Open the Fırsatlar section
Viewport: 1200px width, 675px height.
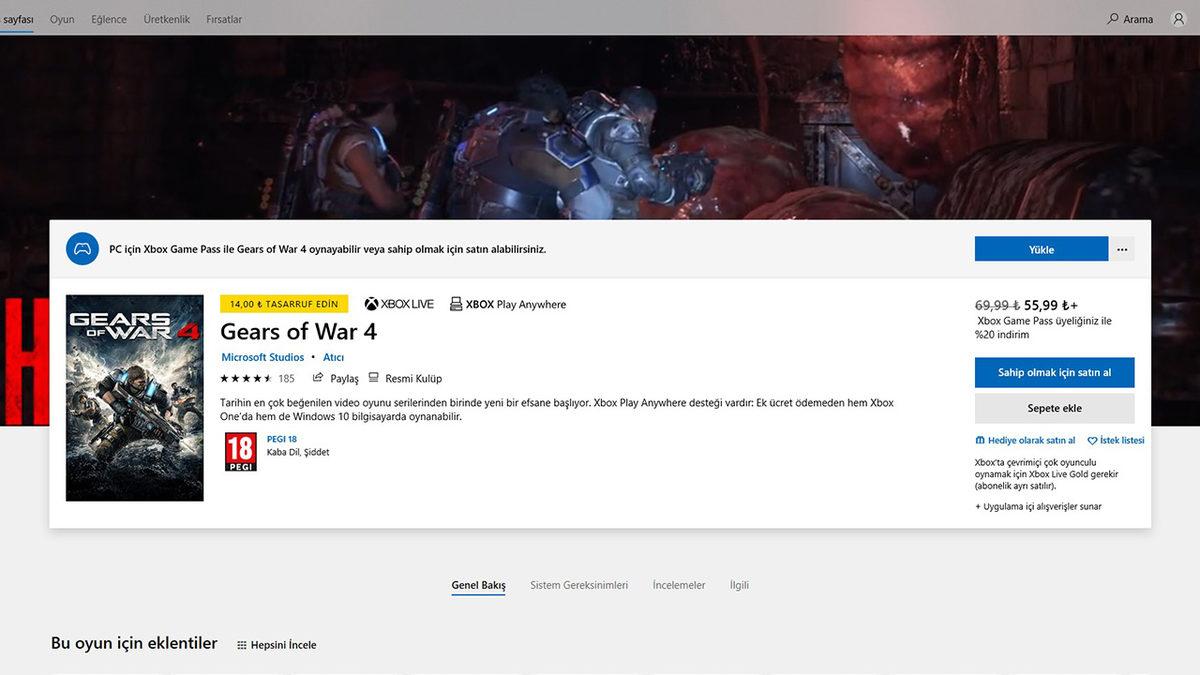223,18
